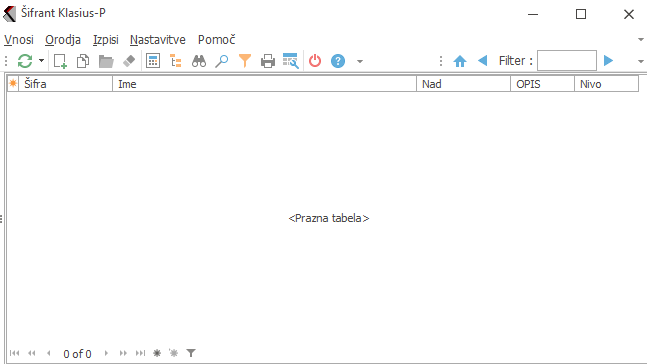This screenshot has width=647, height=364.
Task: Jump to previous page navigator button
Action: coord(32,353)
